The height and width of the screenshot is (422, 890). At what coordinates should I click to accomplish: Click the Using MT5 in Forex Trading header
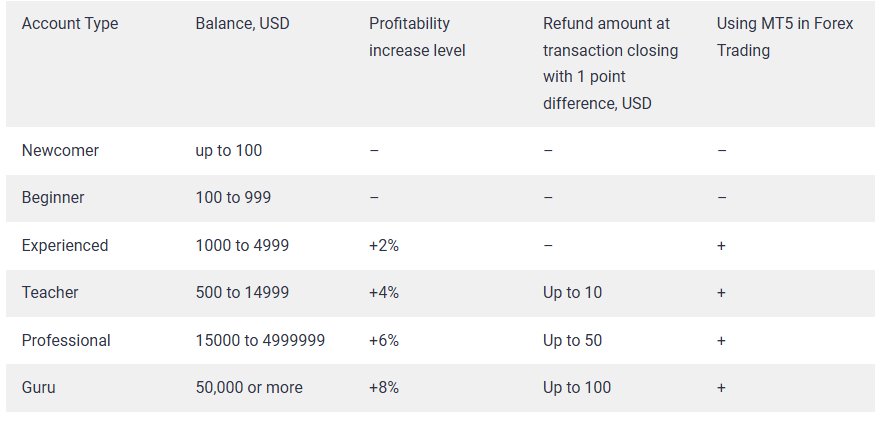[785, 36]
